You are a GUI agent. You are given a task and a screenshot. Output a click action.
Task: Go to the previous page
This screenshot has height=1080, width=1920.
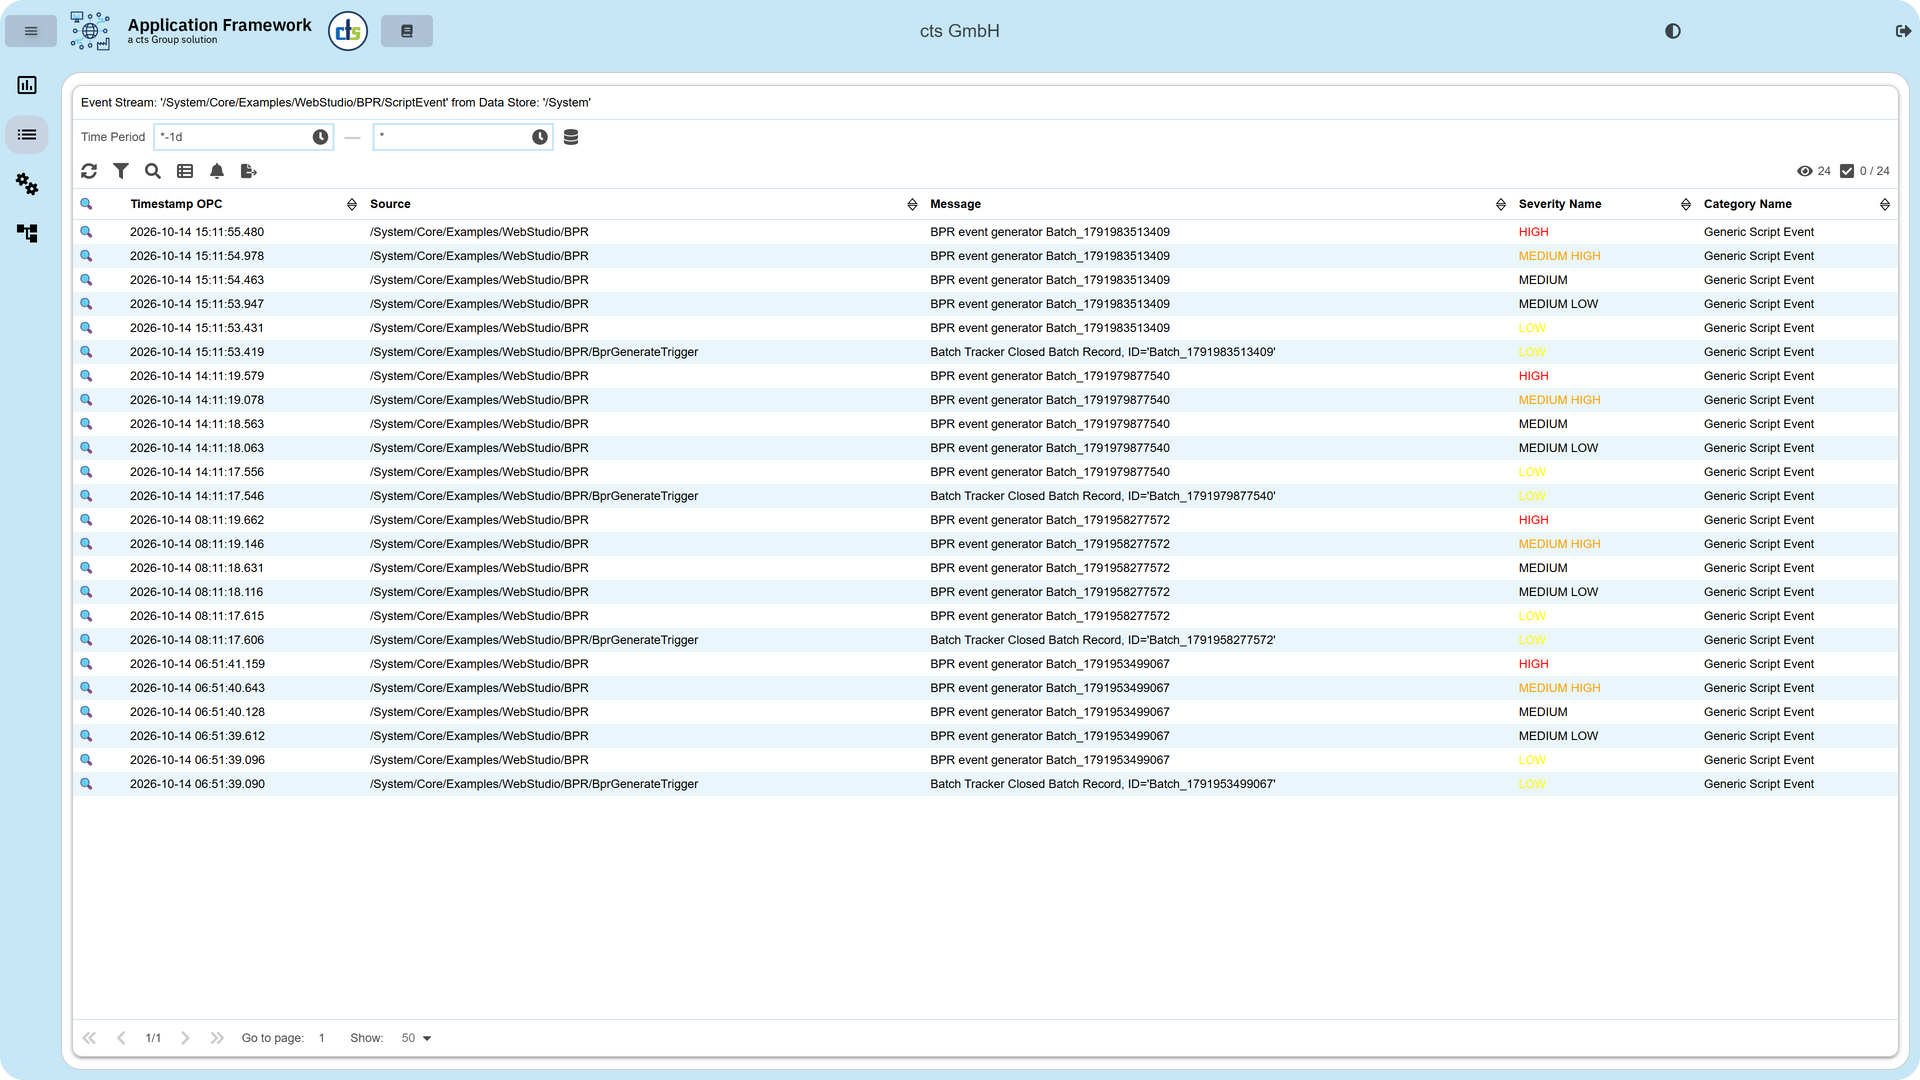(121, 1038)
